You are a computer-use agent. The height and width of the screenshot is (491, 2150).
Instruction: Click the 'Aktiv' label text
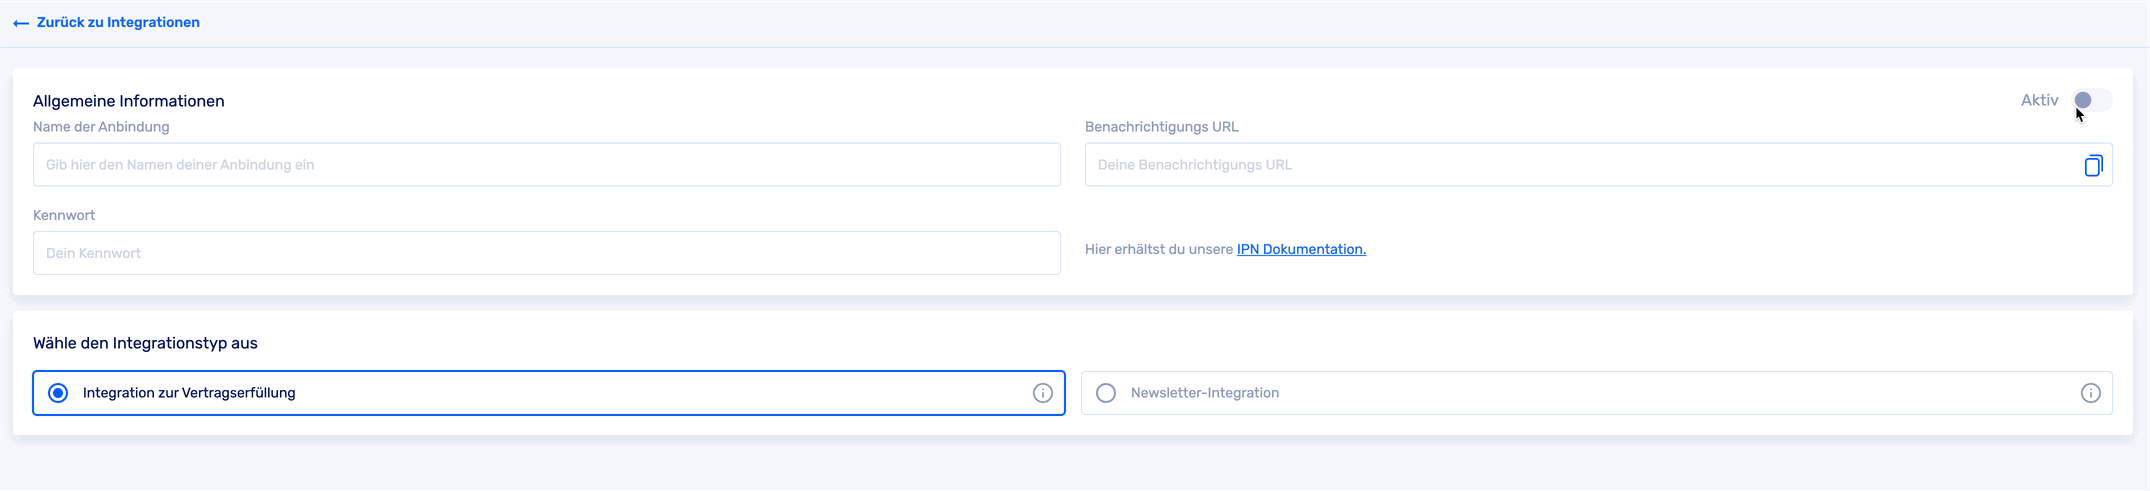tap(2039, 100)
